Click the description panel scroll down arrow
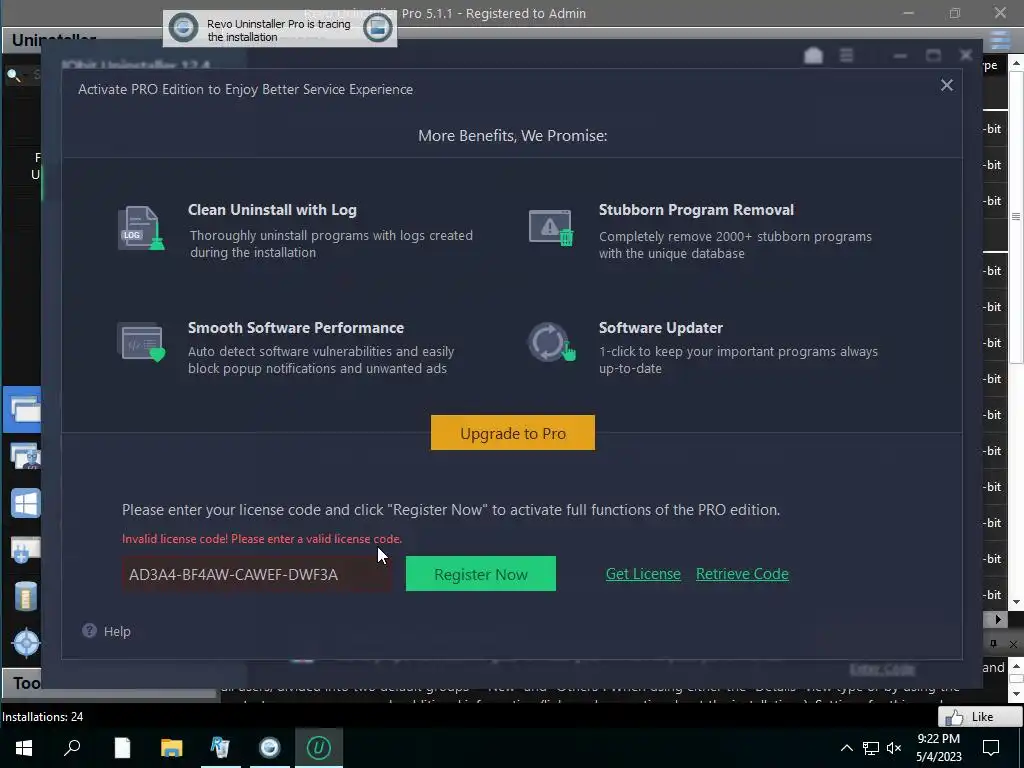This screenshot has width=1024, height=768. (x=1016, y=693)
